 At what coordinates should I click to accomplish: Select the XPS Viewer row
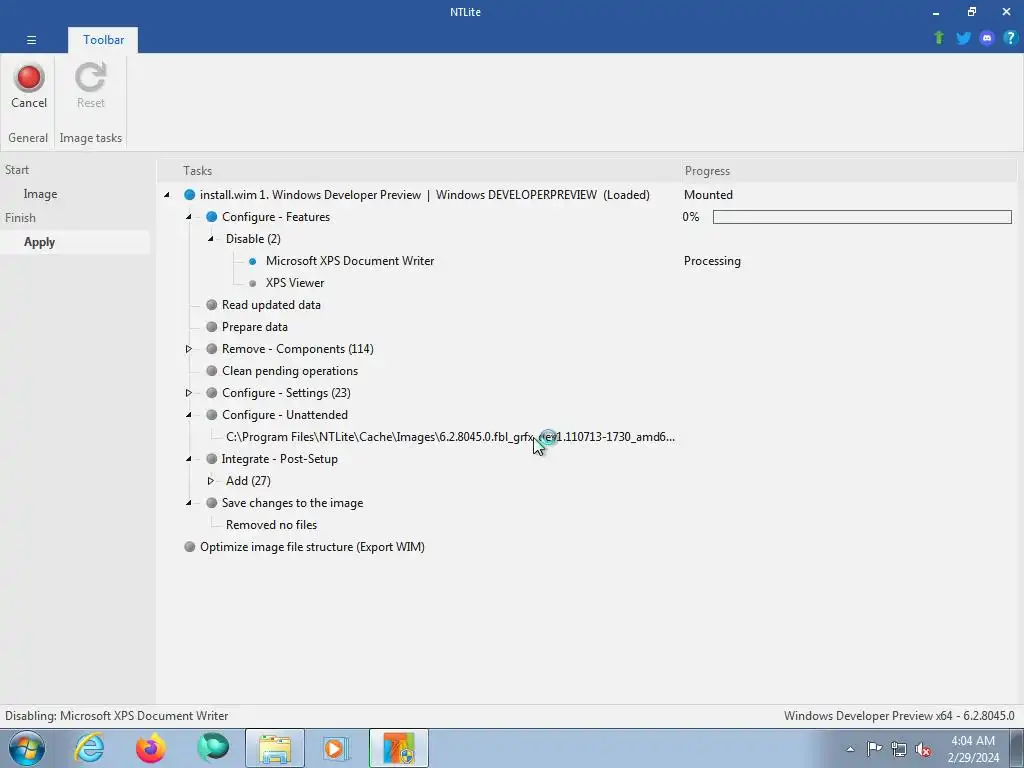(295, 283)
